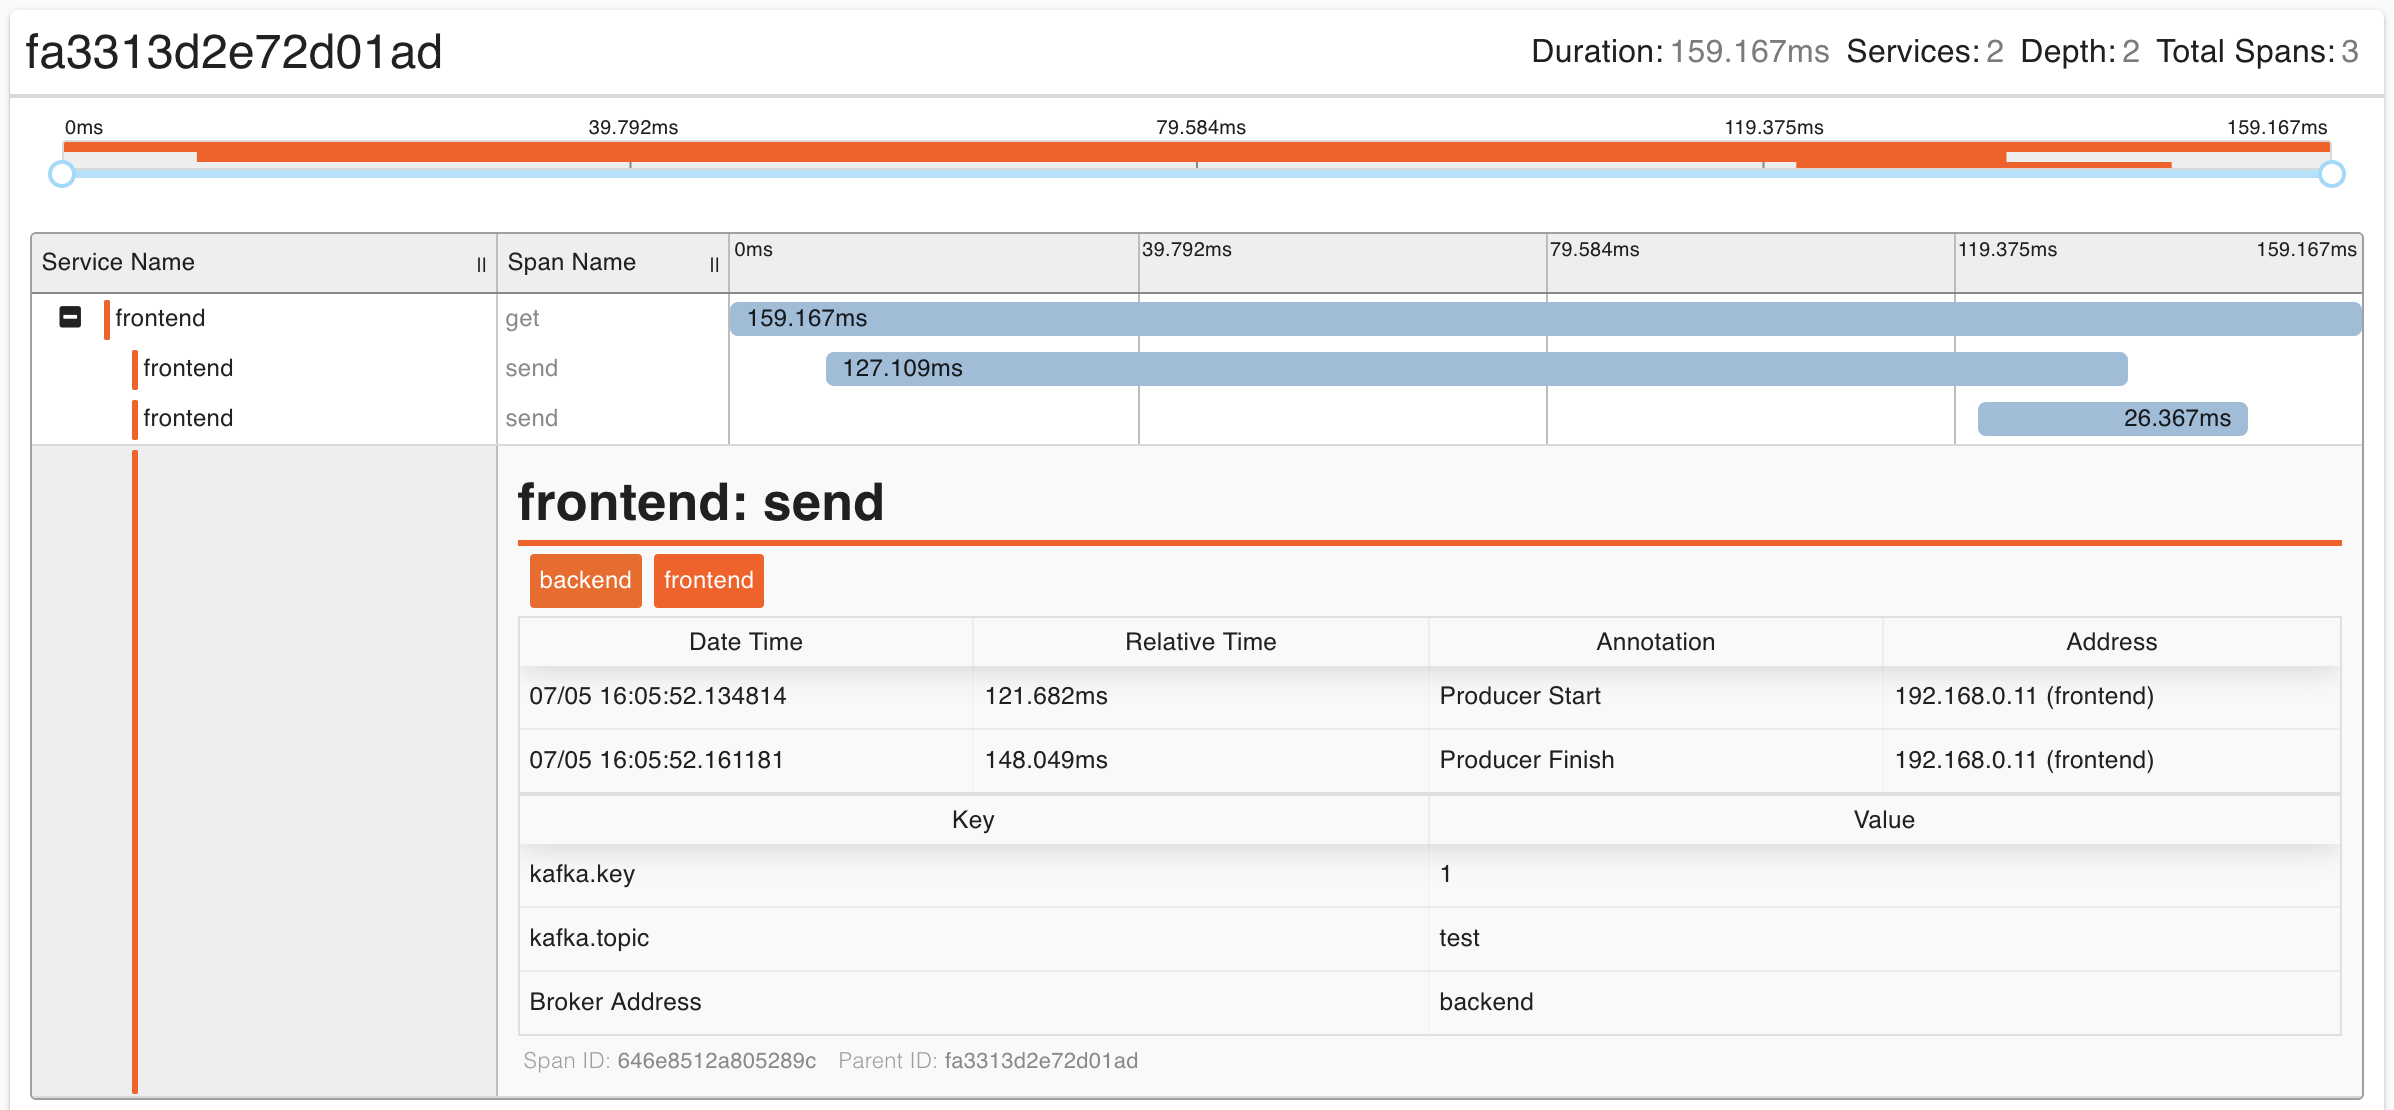This screenshot has height=1110, width=2394.
Task: Click the right timeline range slider handle
Action: point(2331,175)
